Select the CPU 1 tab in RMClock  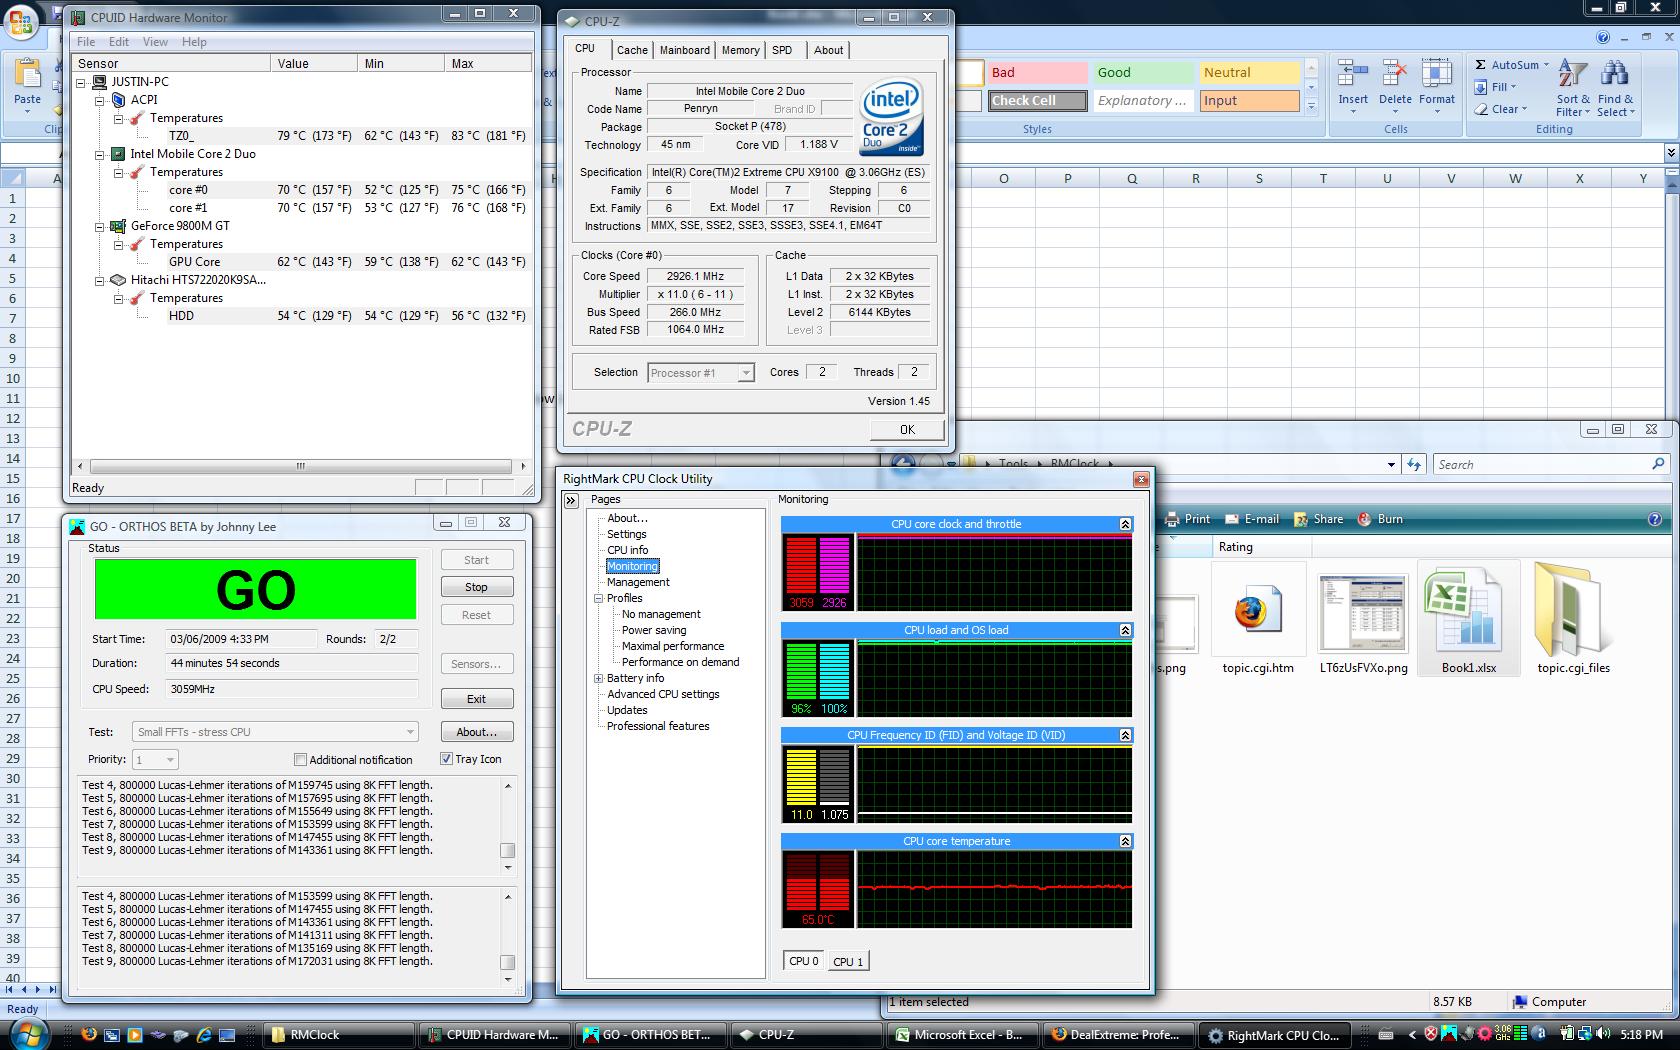848,962
